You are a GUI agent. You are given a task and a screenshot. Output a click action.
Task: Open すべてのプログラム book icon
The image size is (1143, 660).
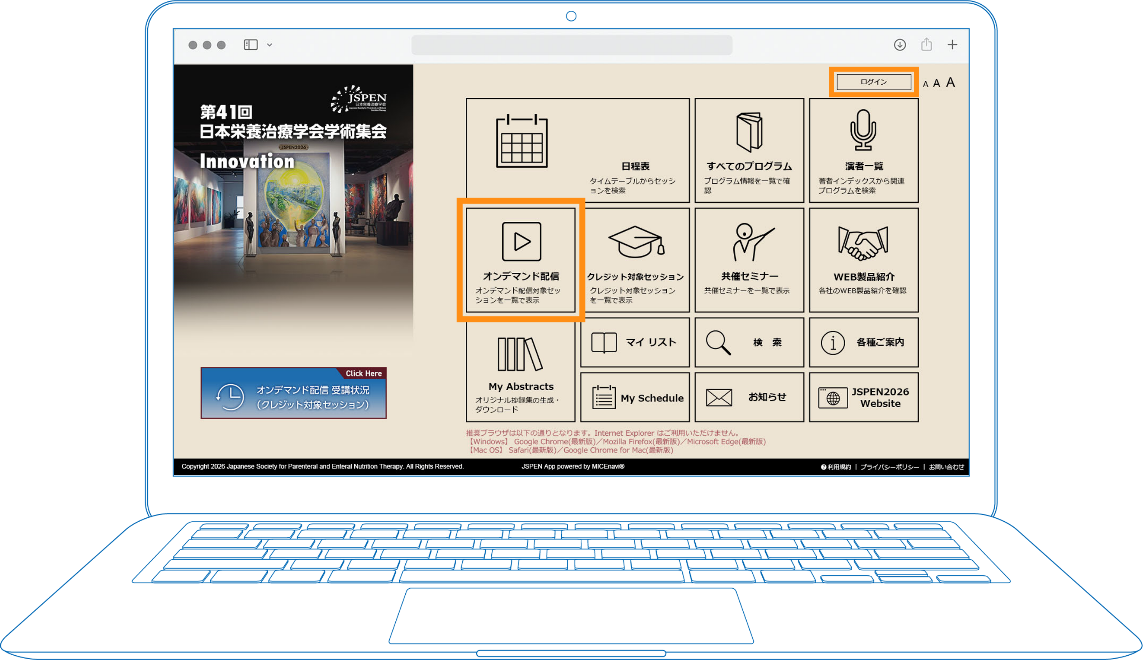click(x=749, y=132)
